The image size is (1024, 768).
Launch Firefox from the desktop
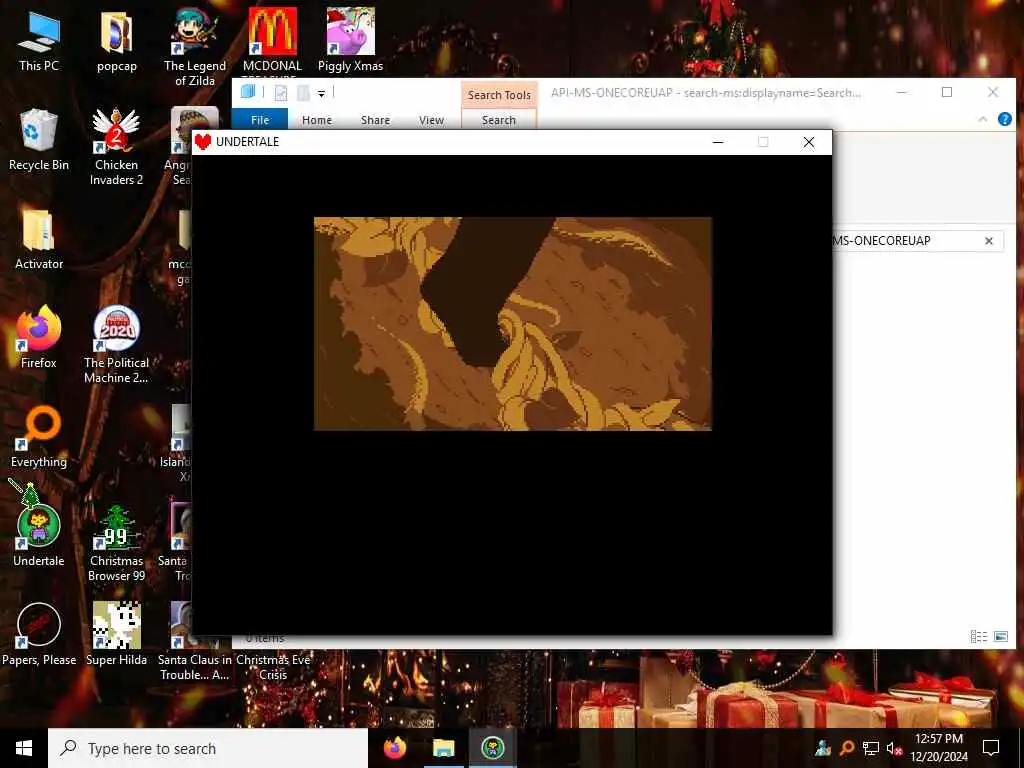pyautogui.click(x=39, y=338)
